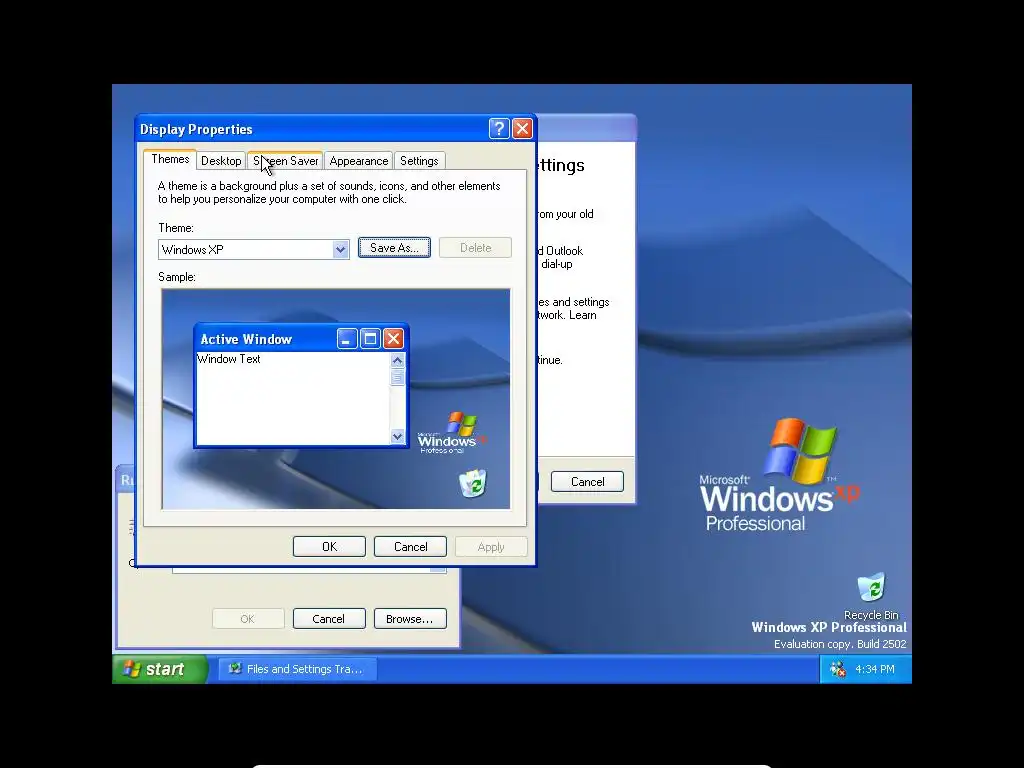Click the system tray network icon
1024x768 pixels.
837,669
